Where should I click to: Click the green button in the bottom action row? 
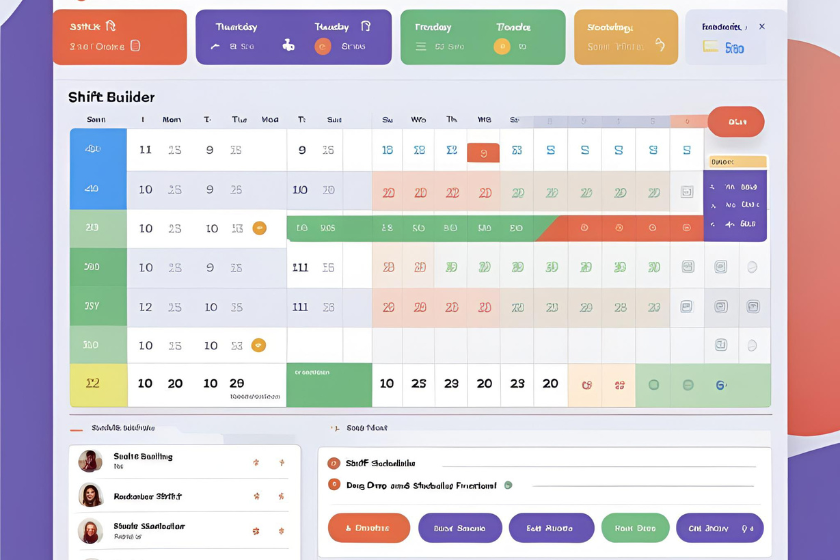tap(634, 528)
